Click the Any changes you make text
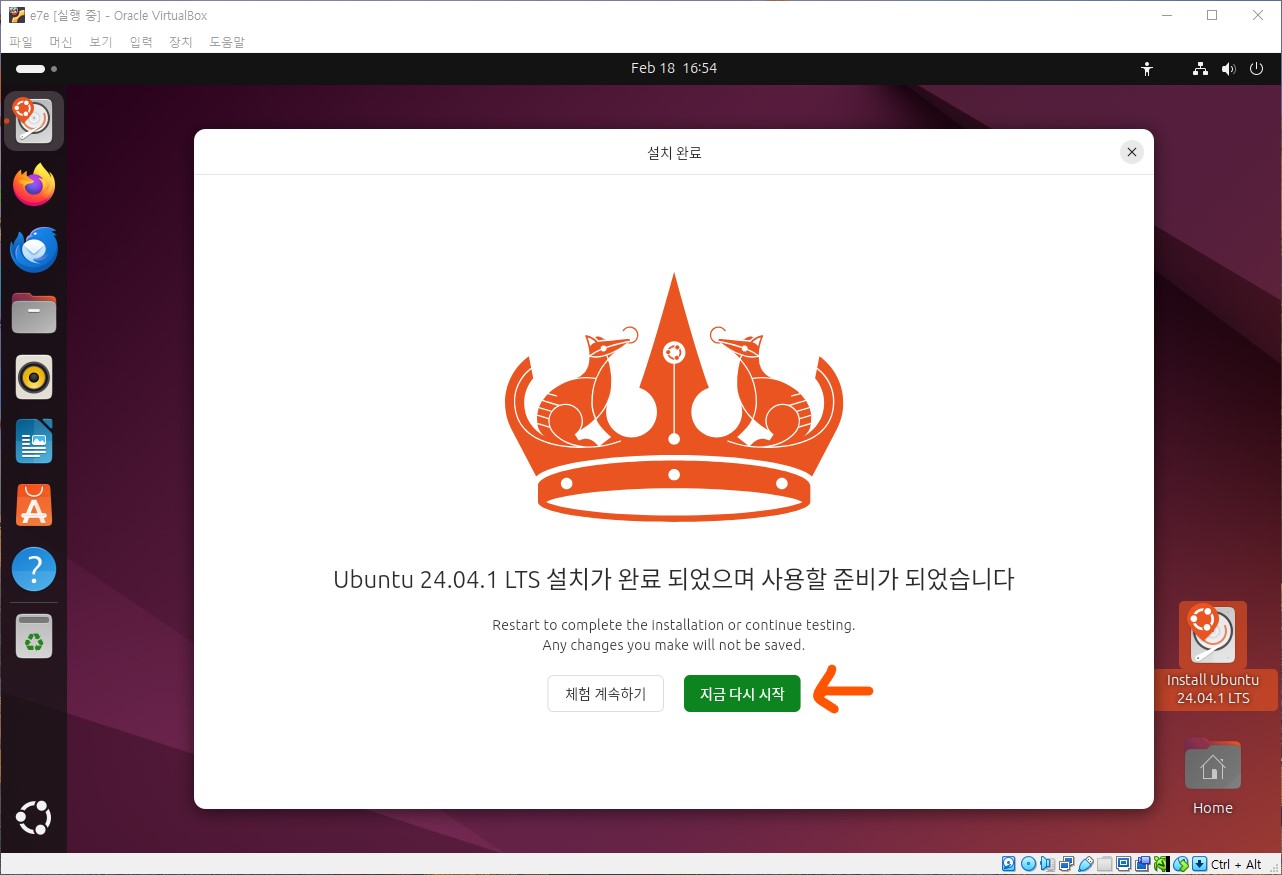1282x875 pixels. (674, 645)
